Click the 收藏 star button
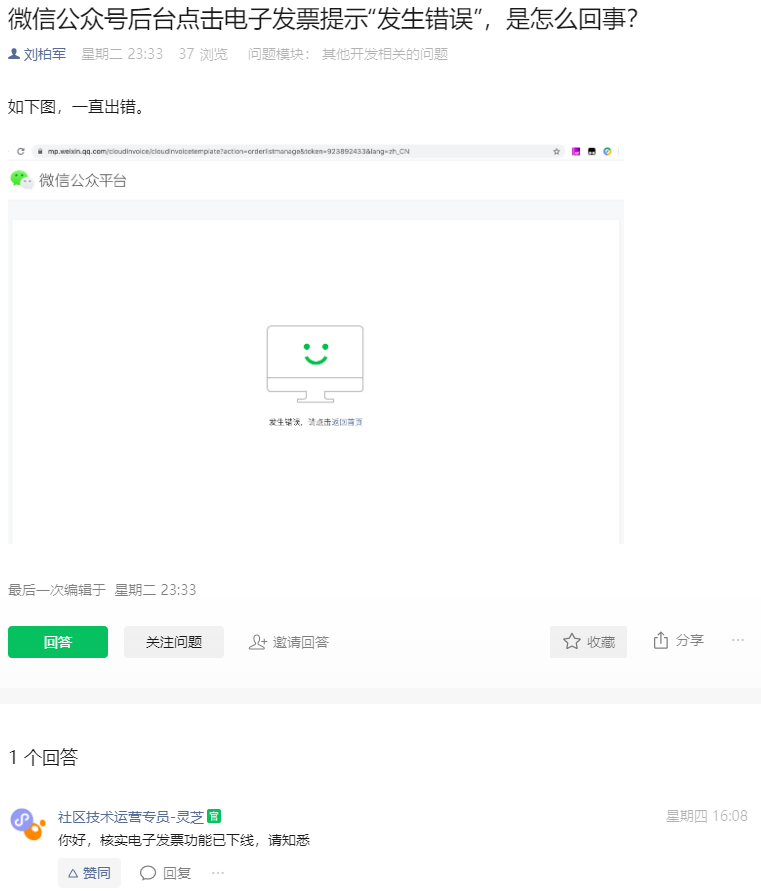761x891 pixels. click(588, 642)
